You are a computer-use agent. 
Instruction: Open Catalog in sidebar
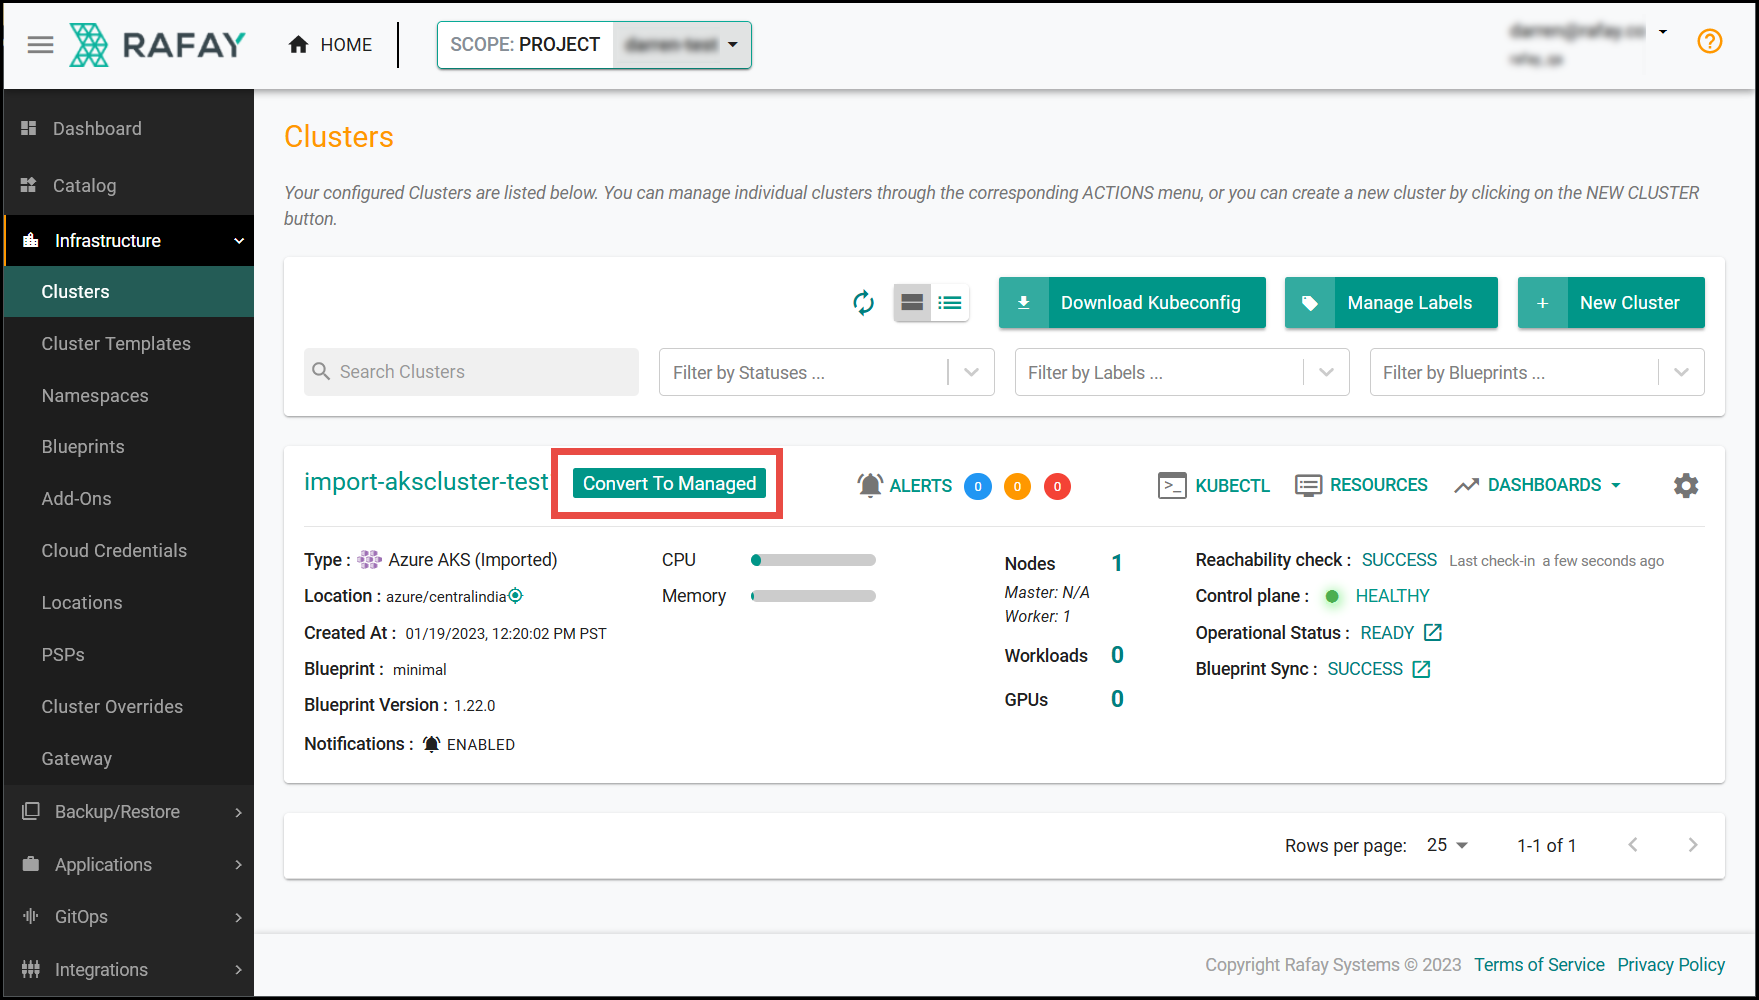click(129, 186)
